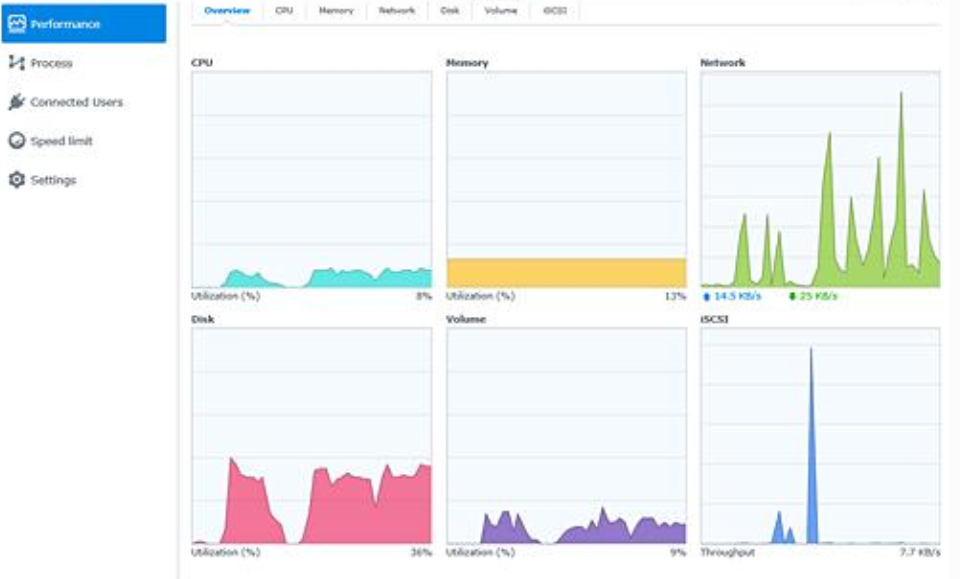Switch to the Disk tab
Image resolution: width=960 pixels, height=579 pixels.
click(450, 10)
